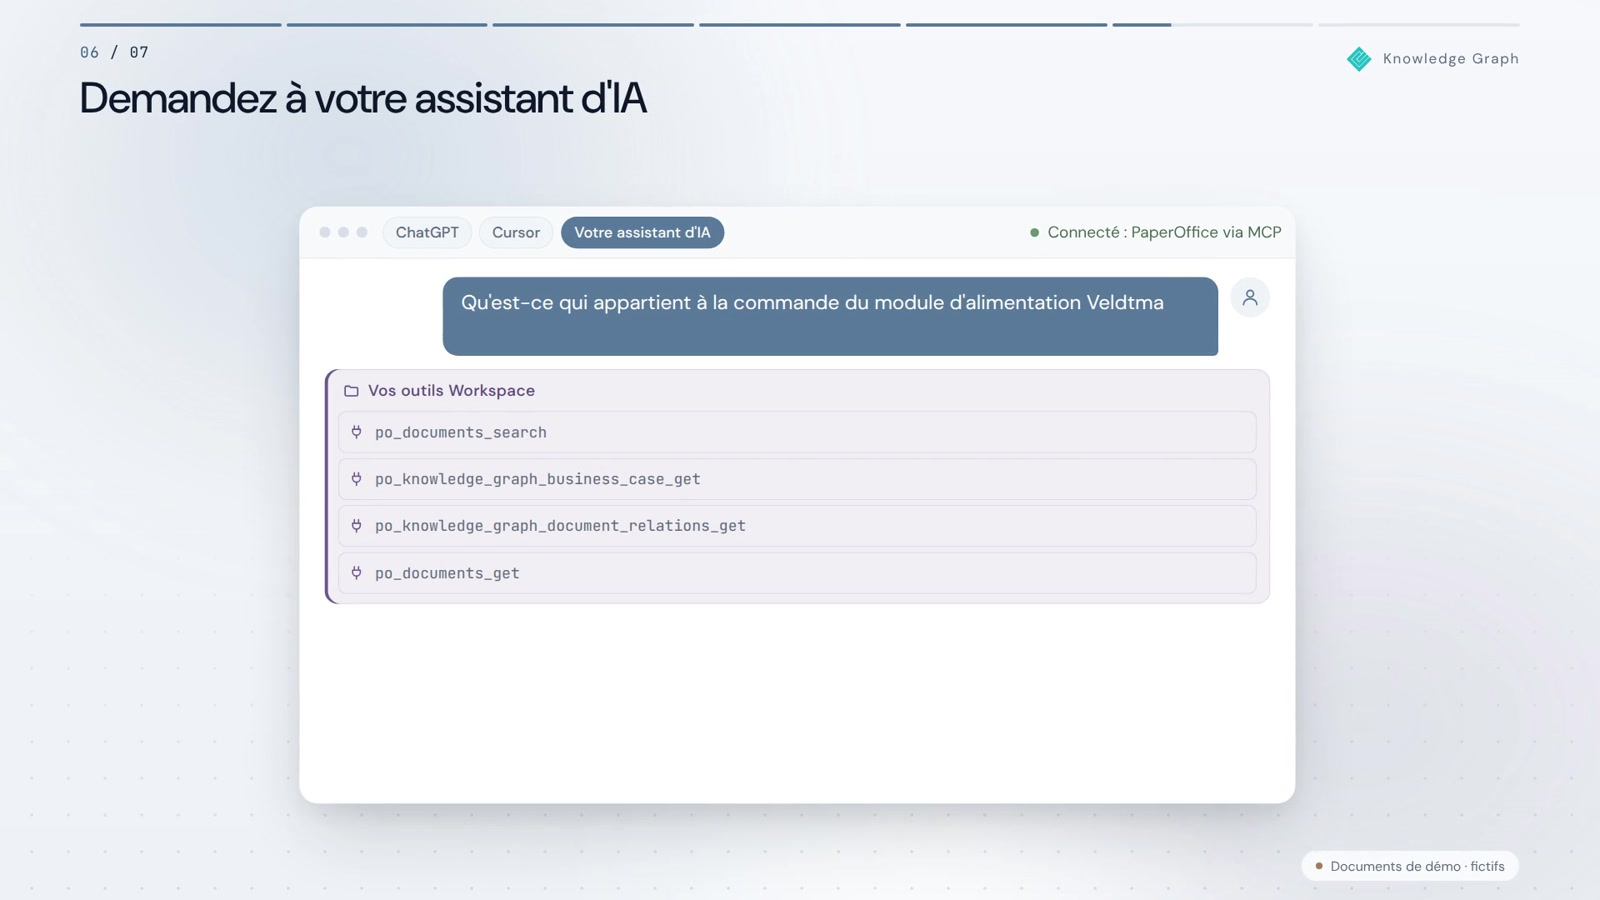The height and width of the screenshot is (900, 1600).
Task: Click the Documents de démo · fictifs badge
Action: pos(1410,866)
